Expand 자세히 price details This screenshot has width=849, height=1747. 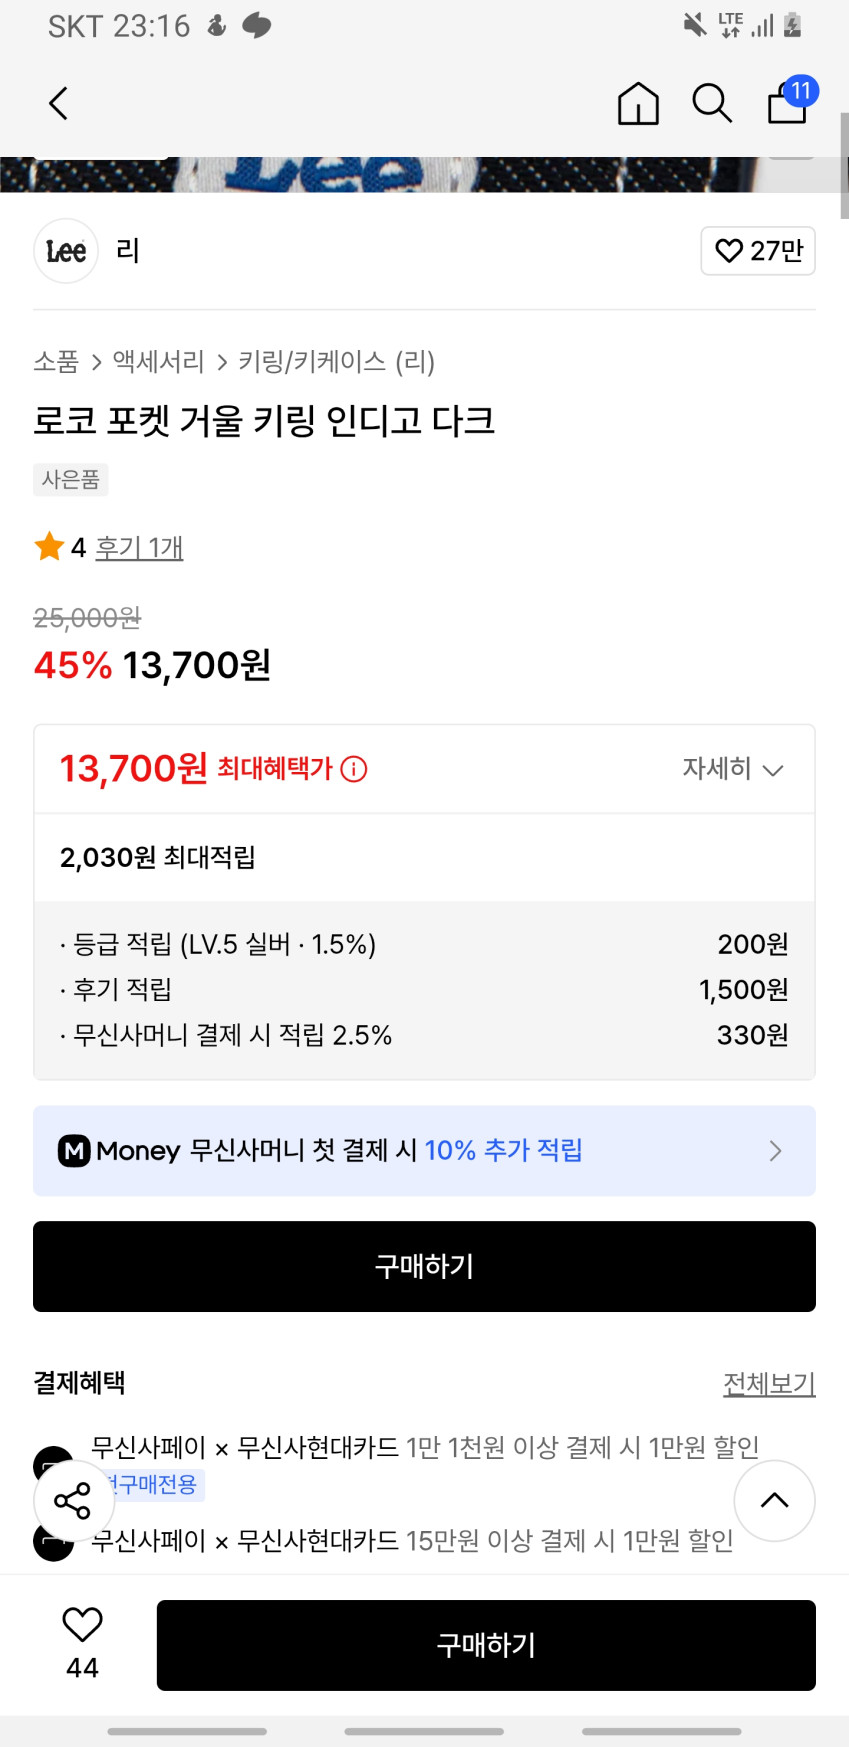pos(732,769)
